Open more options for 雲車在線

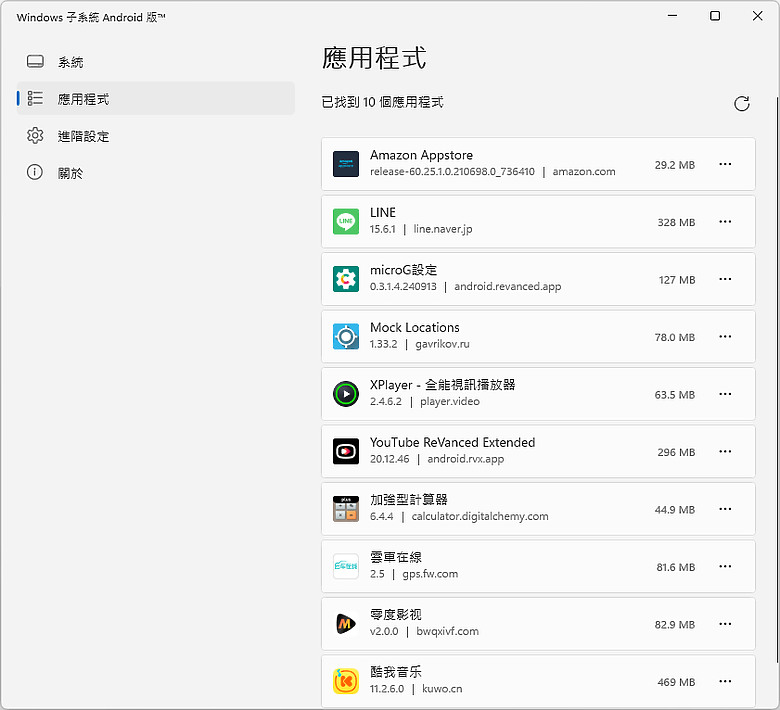725,566
